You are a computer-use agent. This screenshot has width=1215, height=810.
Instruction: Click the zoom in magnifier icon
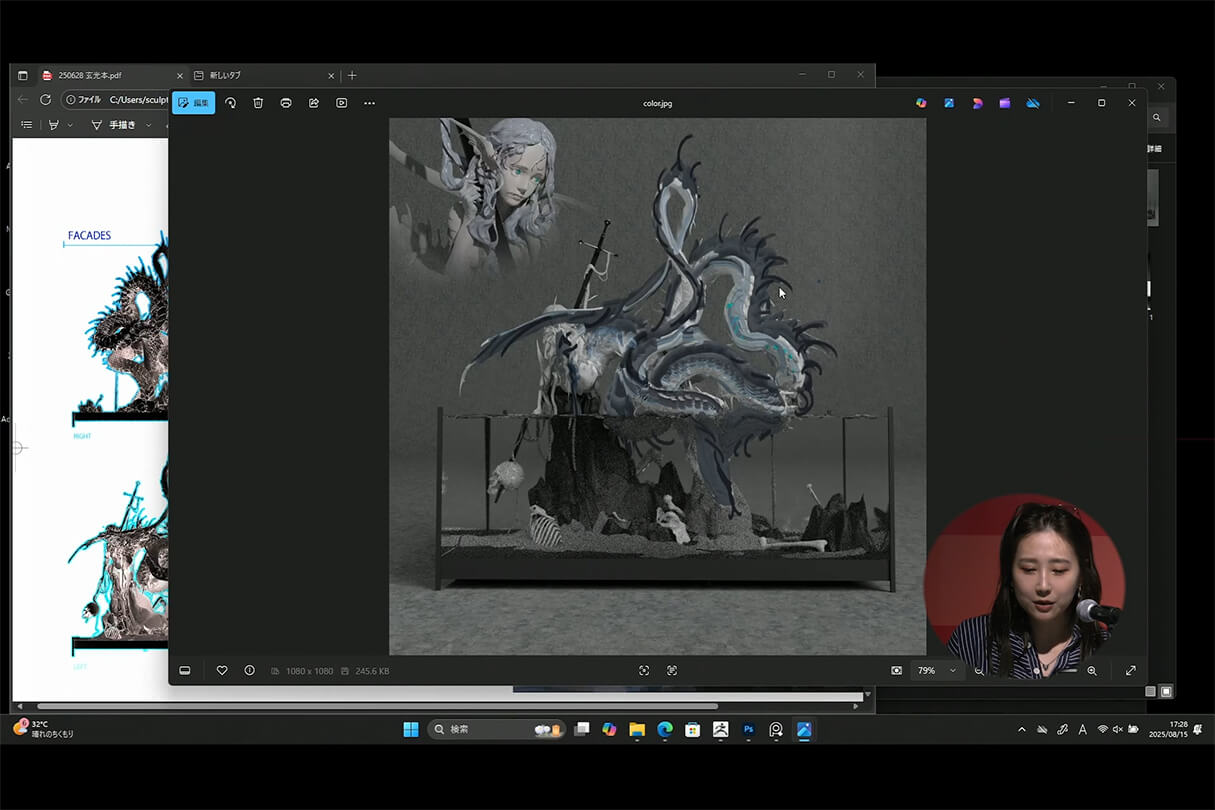click(1092, 670)
